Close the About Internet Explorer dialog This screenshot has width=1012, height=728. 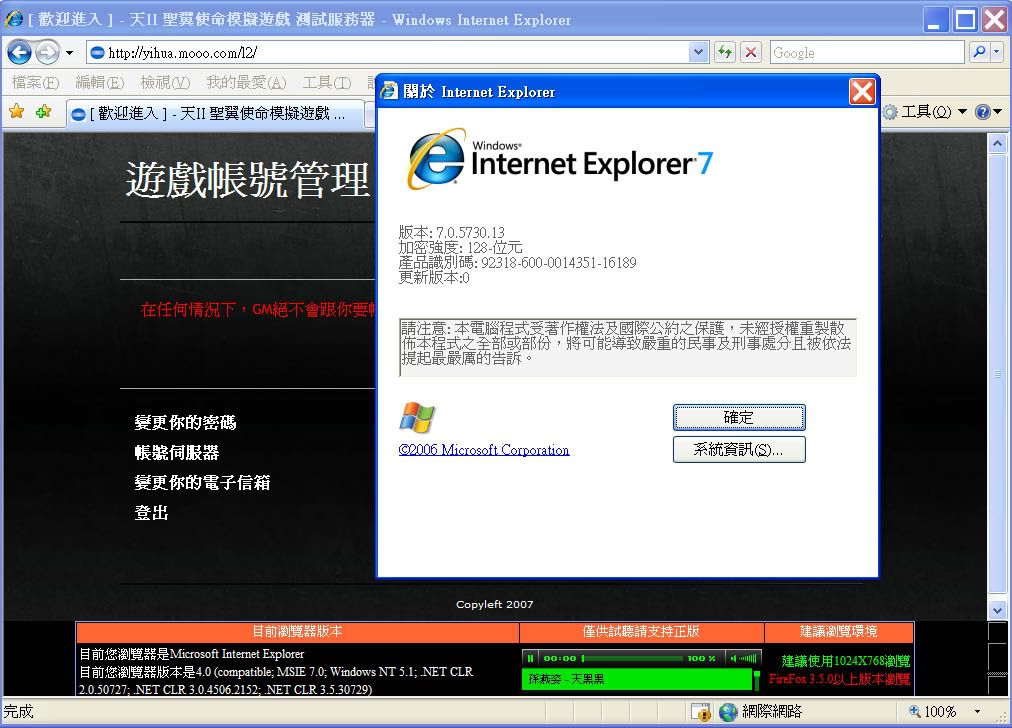862,92
